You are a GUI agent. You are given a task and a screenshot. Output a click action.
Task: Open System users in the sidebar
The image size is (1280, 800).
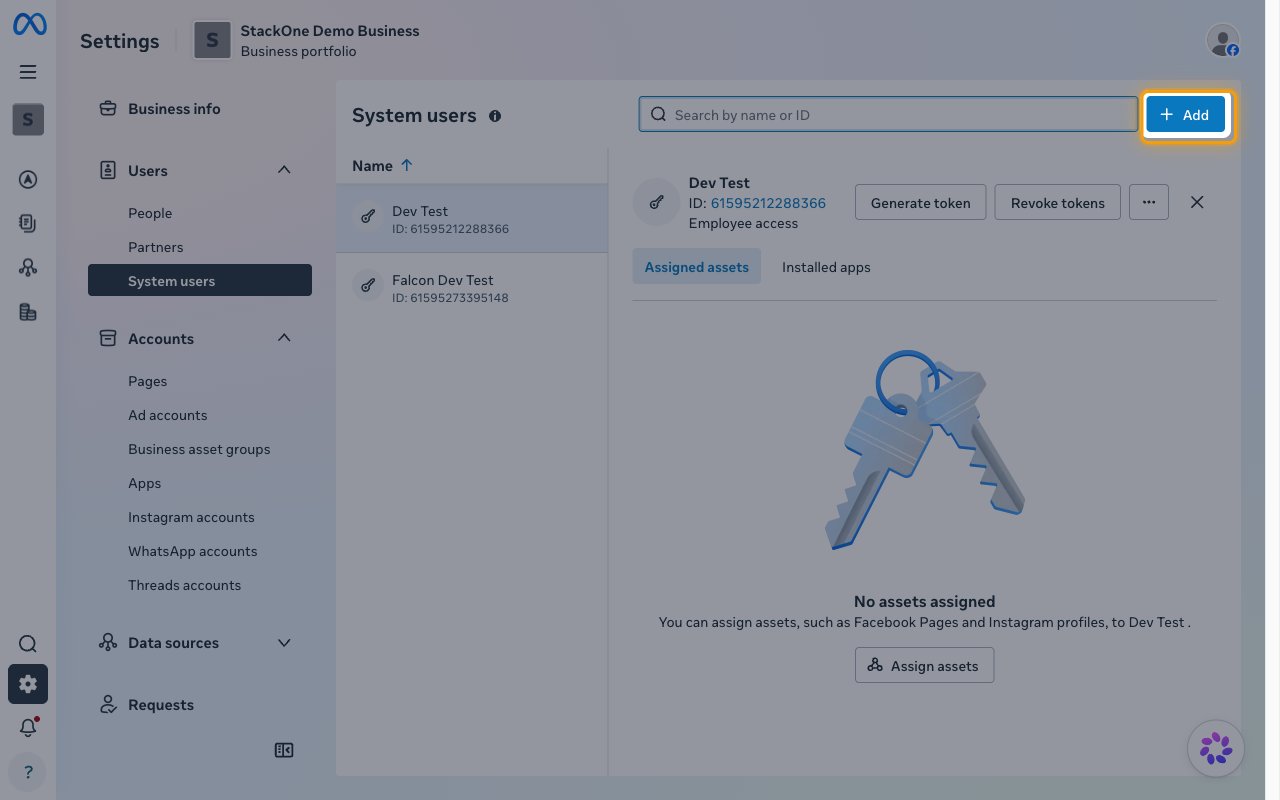200,281
